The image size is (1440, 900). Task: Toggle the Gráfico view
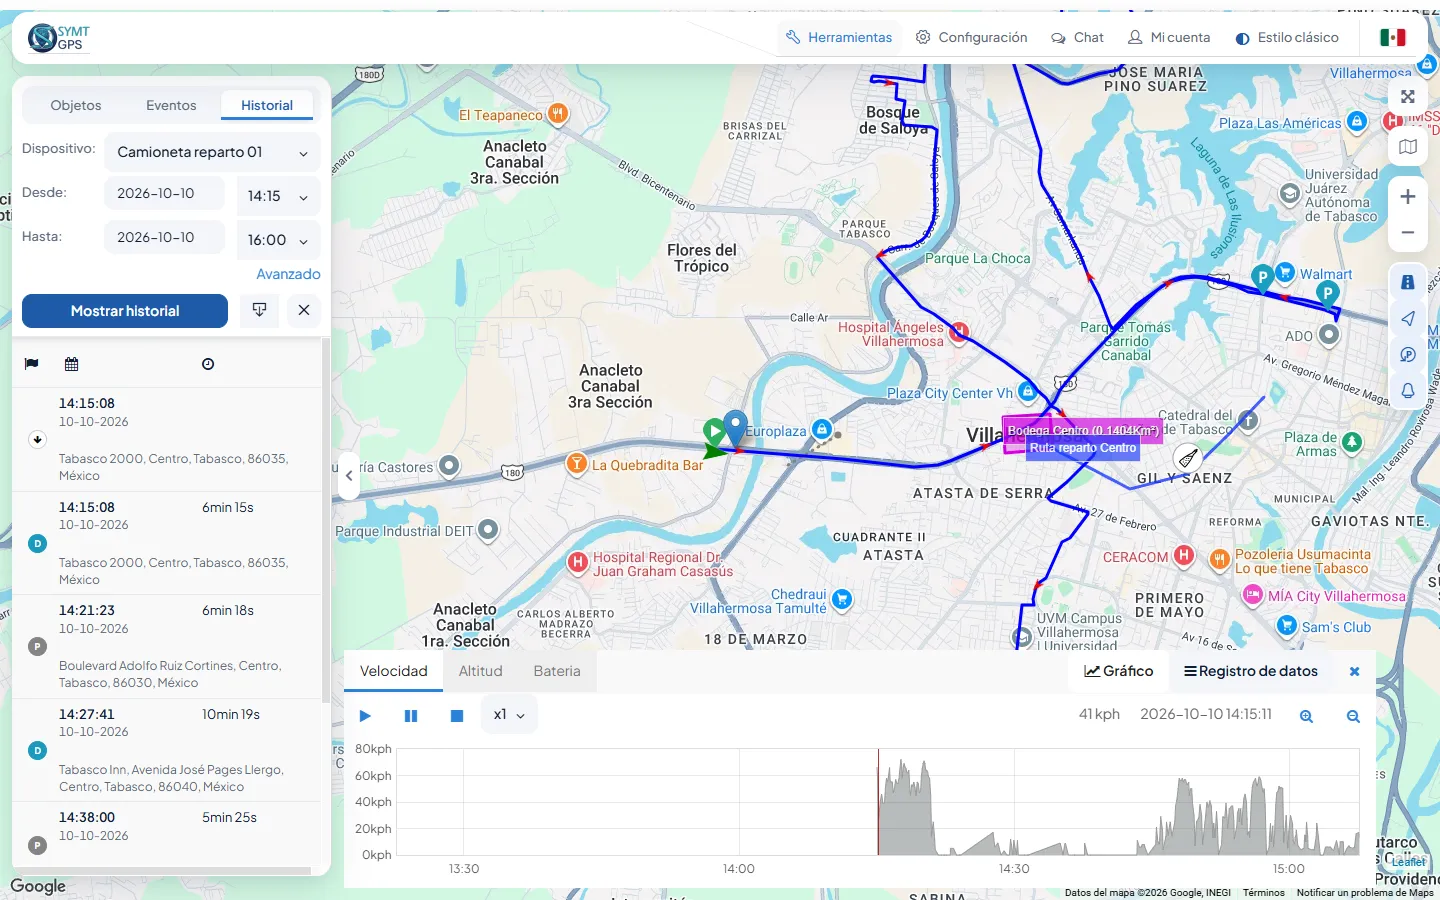pyautogui.click(x=1119, y=671)
